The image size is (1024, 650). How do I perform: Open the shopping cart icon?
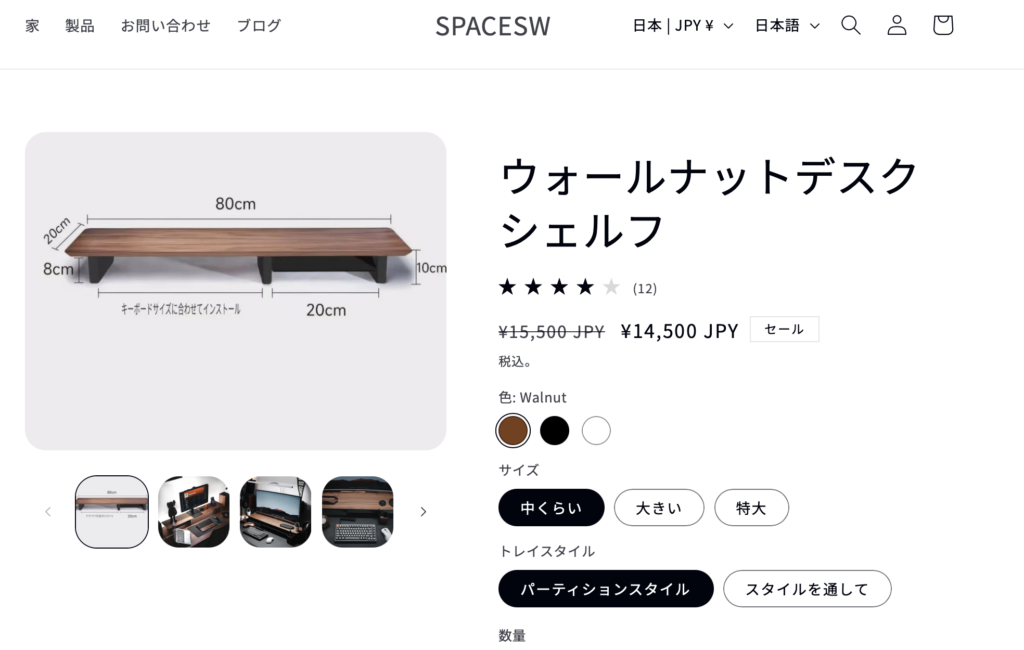[942, 25]
